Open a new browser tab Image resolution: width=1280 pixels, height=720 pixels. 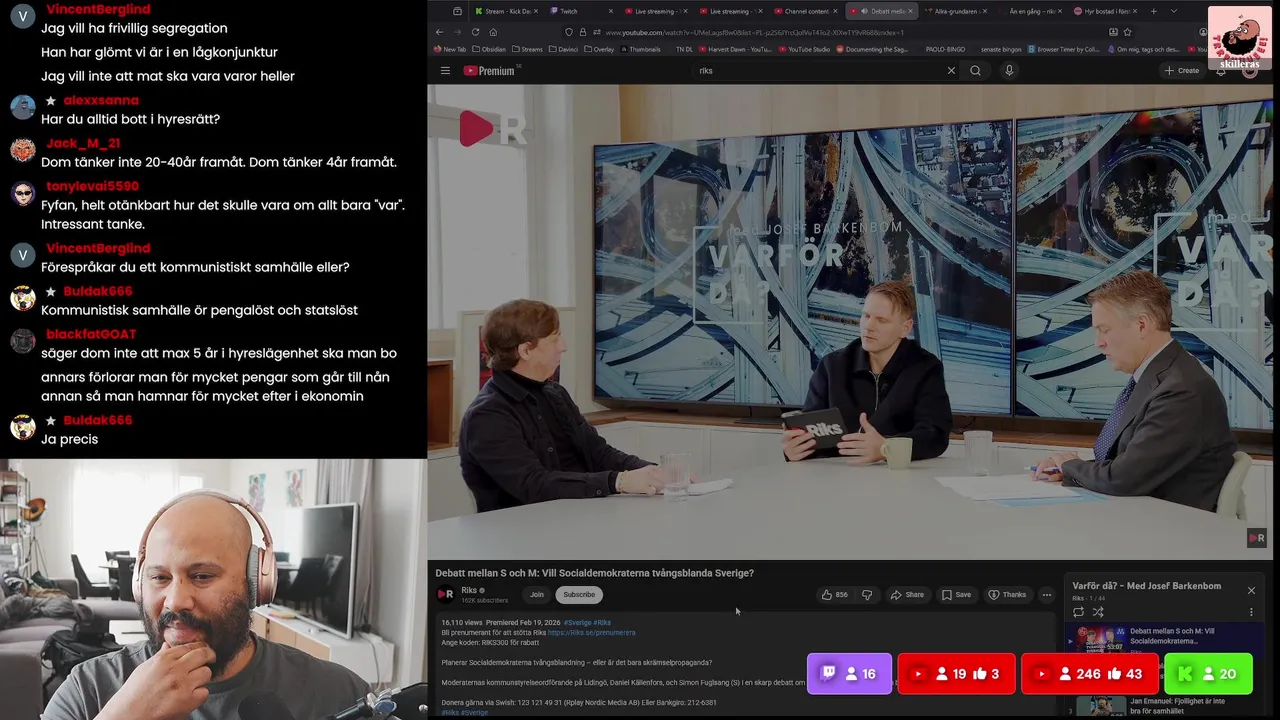point(1153,11)
